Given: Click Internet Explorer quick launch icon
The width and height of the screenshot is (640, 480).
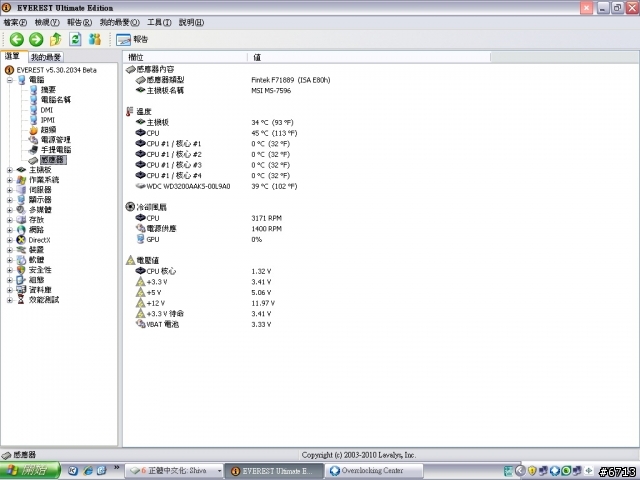Looking at the screenshot, I should click(87, 471).
